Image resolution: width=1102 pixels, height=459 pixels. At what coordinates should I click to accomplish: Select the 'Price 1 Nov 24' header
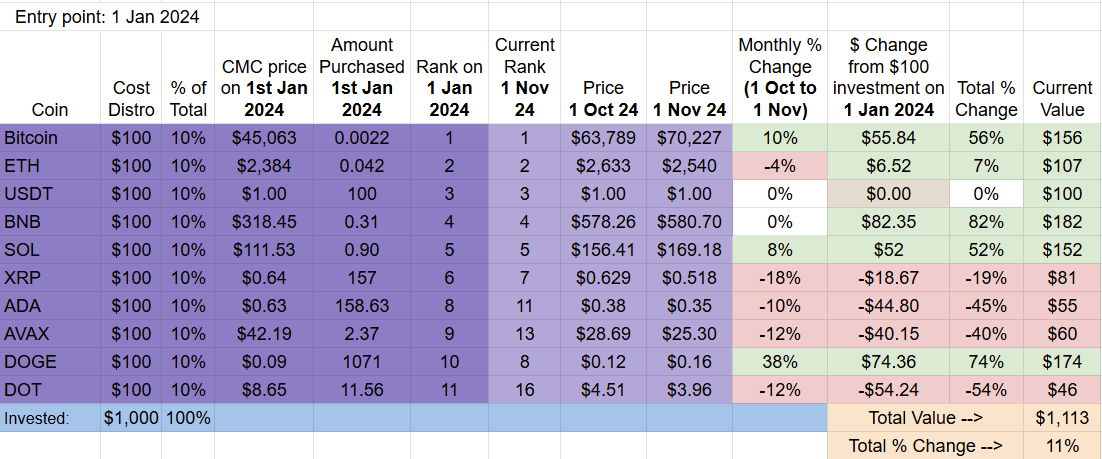point(689,77)
